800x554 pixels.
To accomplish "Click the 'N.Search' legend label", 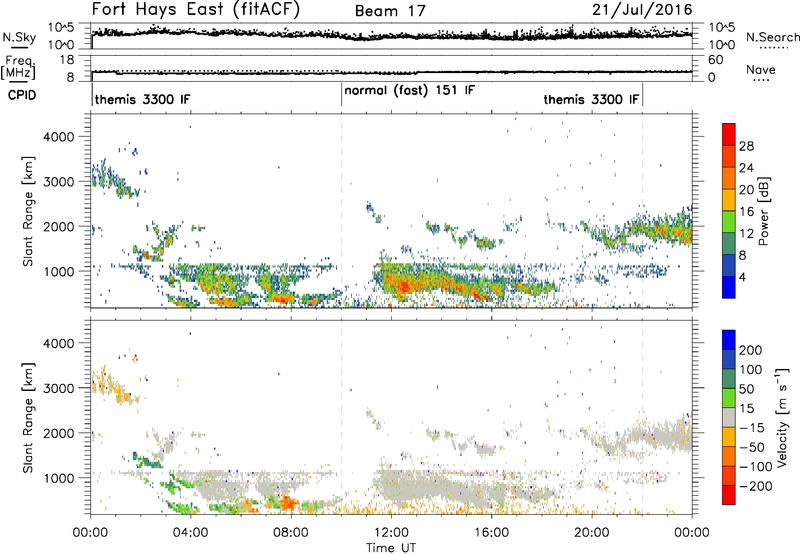I will point(772,37).
